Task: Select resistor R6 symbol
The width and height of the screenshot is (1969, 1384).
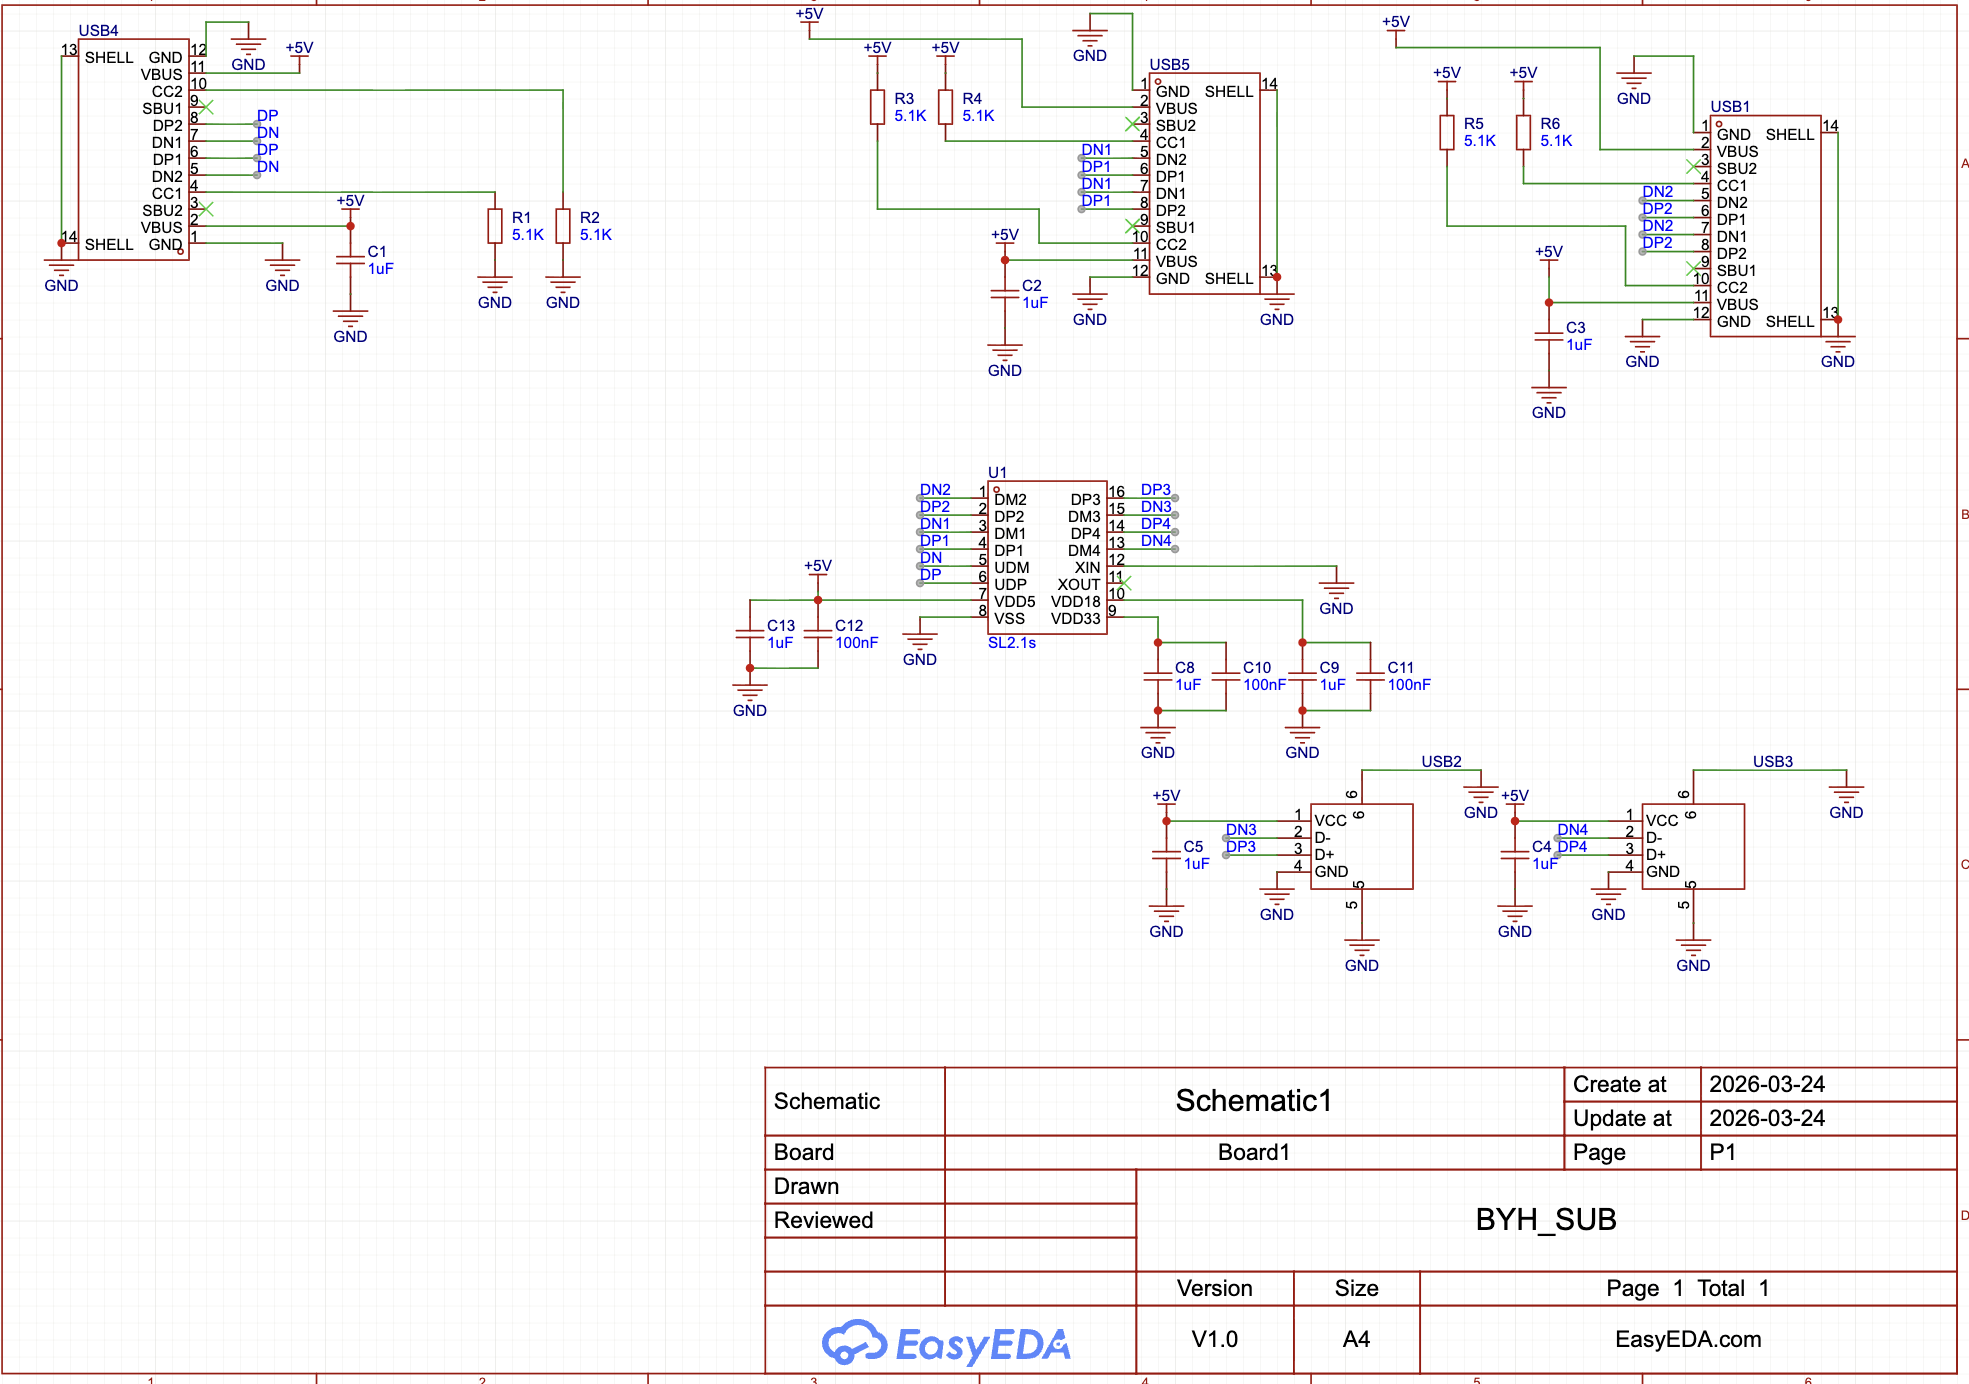Action: click(x=1523, y=132)
